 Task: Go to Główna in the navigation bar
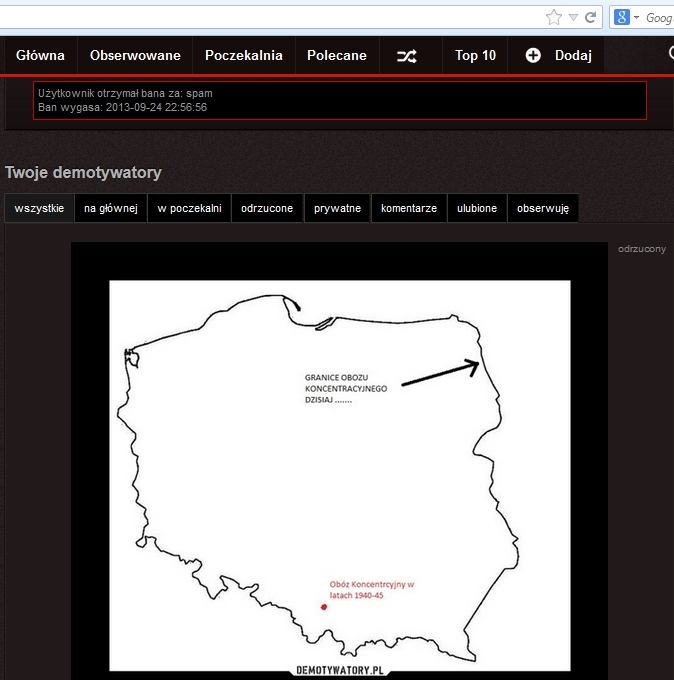click(x=40, y=56)
